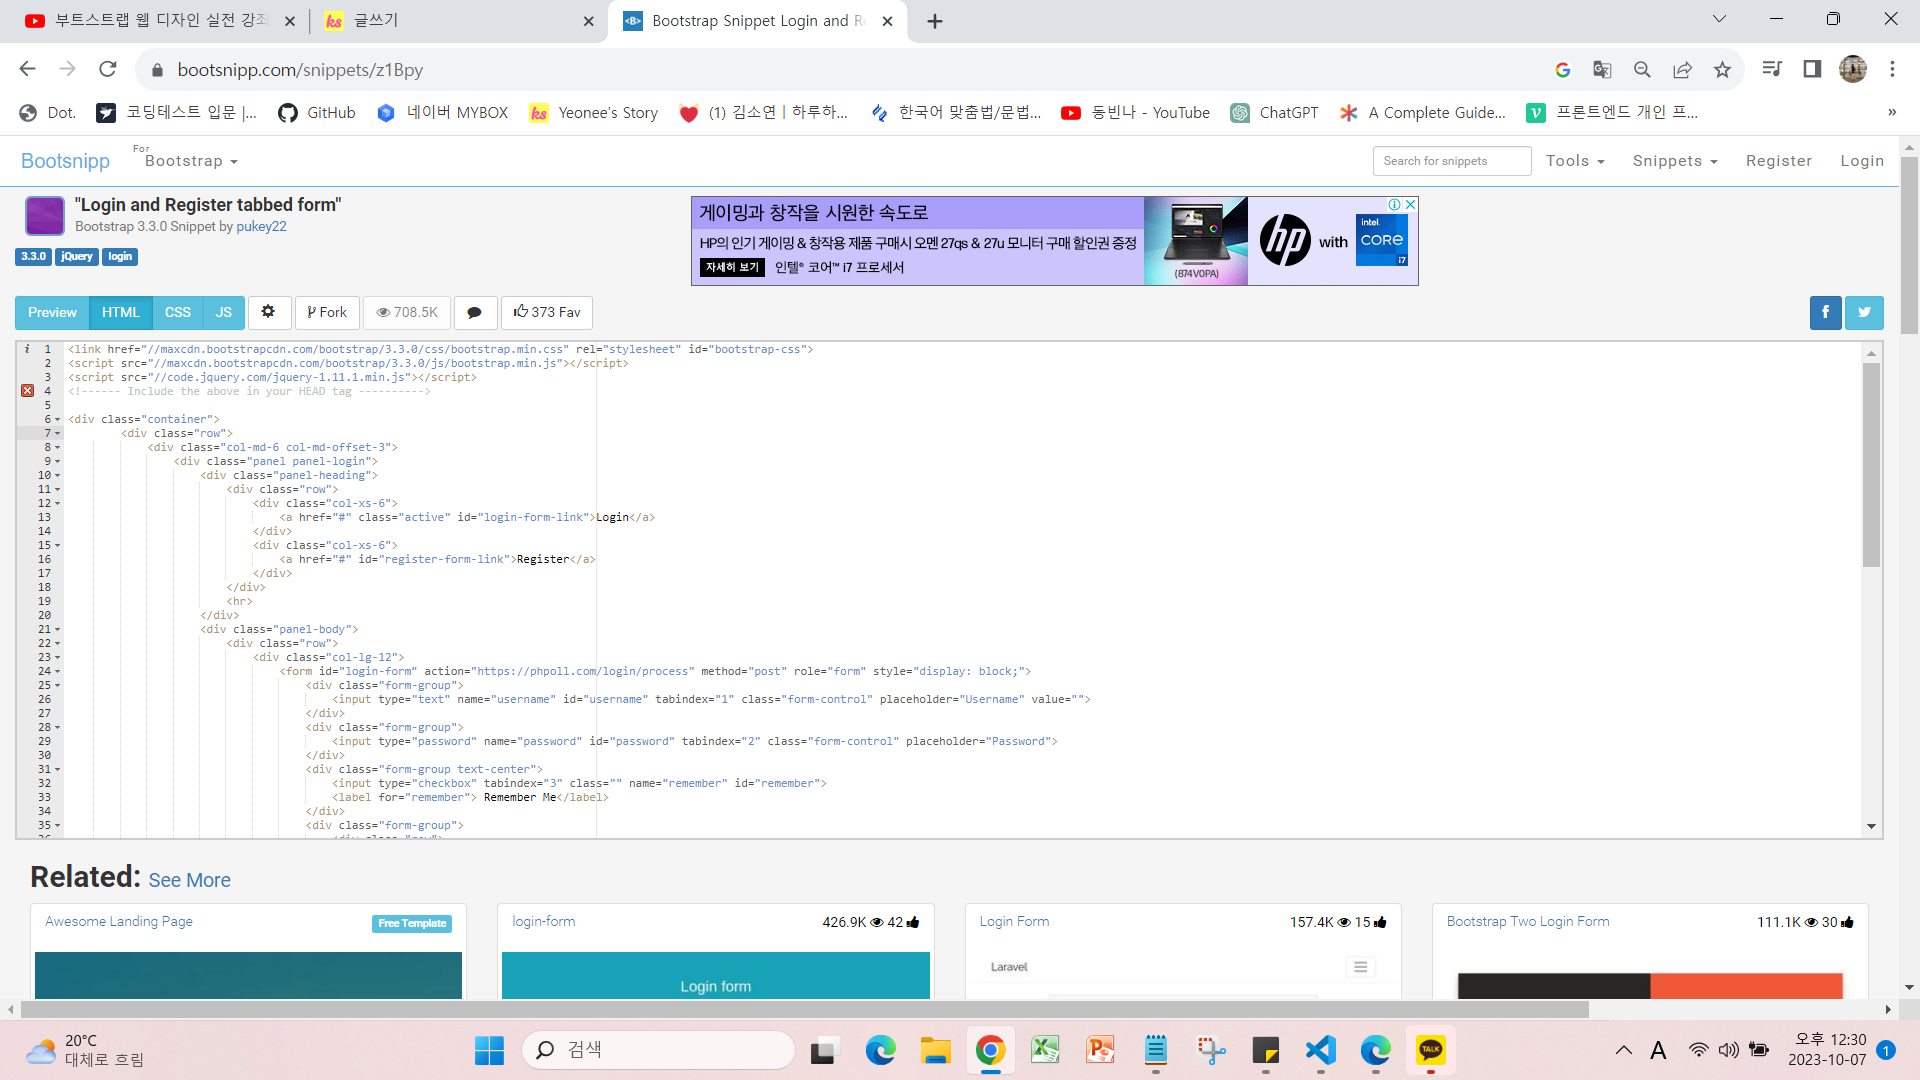View site information lock icon
1920x1080 pixels.
click(x=156, y=70)
